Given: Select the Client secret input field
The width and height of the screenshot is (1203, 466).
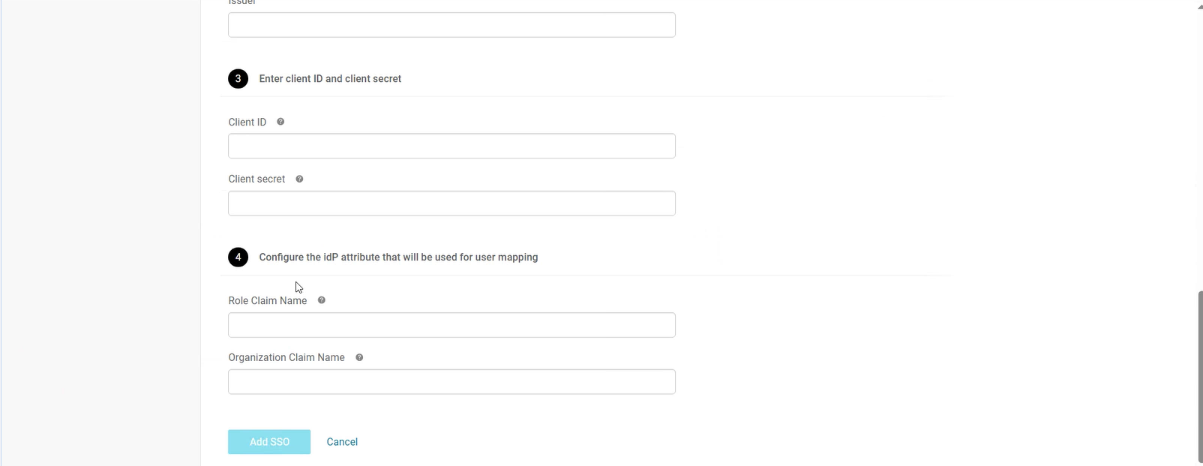Looking at the screenshot, I should tap(452, 203).
